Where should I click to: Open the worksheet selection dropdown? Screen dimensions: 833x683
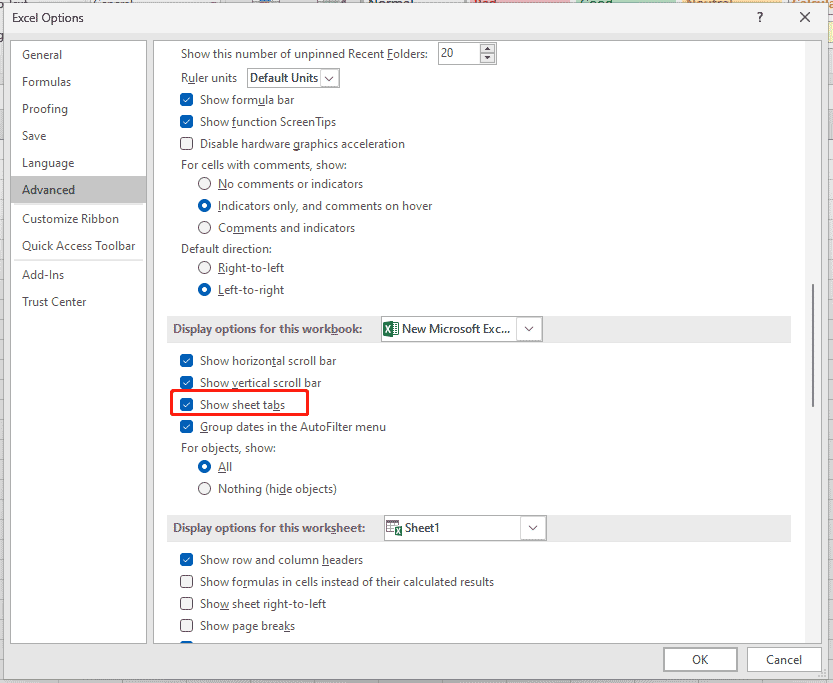(533, 528)
